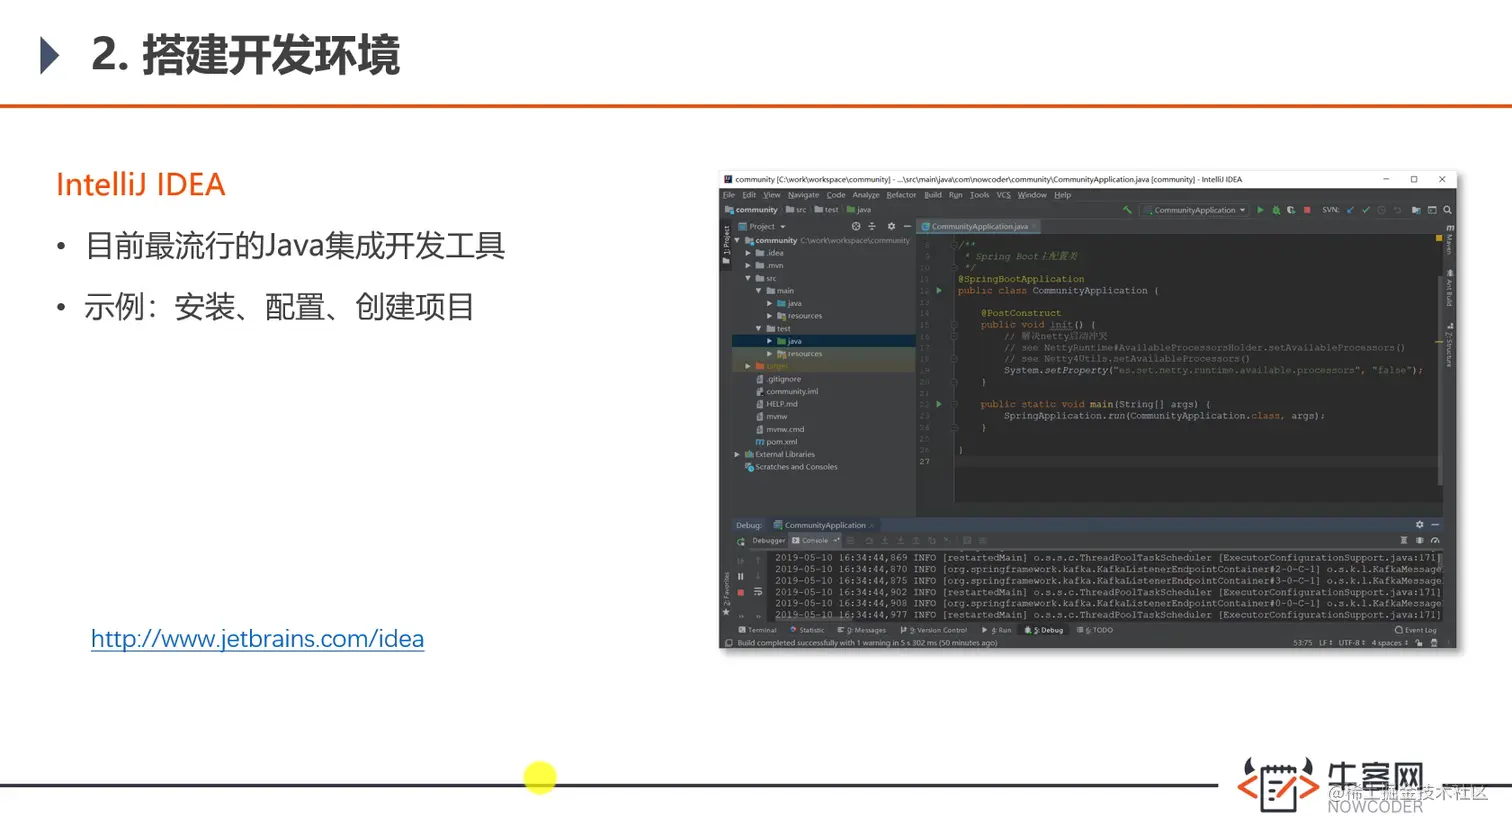Click Search Everywhere magnifier icon
The width and height of the screenshot is (1512, 826).
pyautogui.click(x=1447, y=210)
